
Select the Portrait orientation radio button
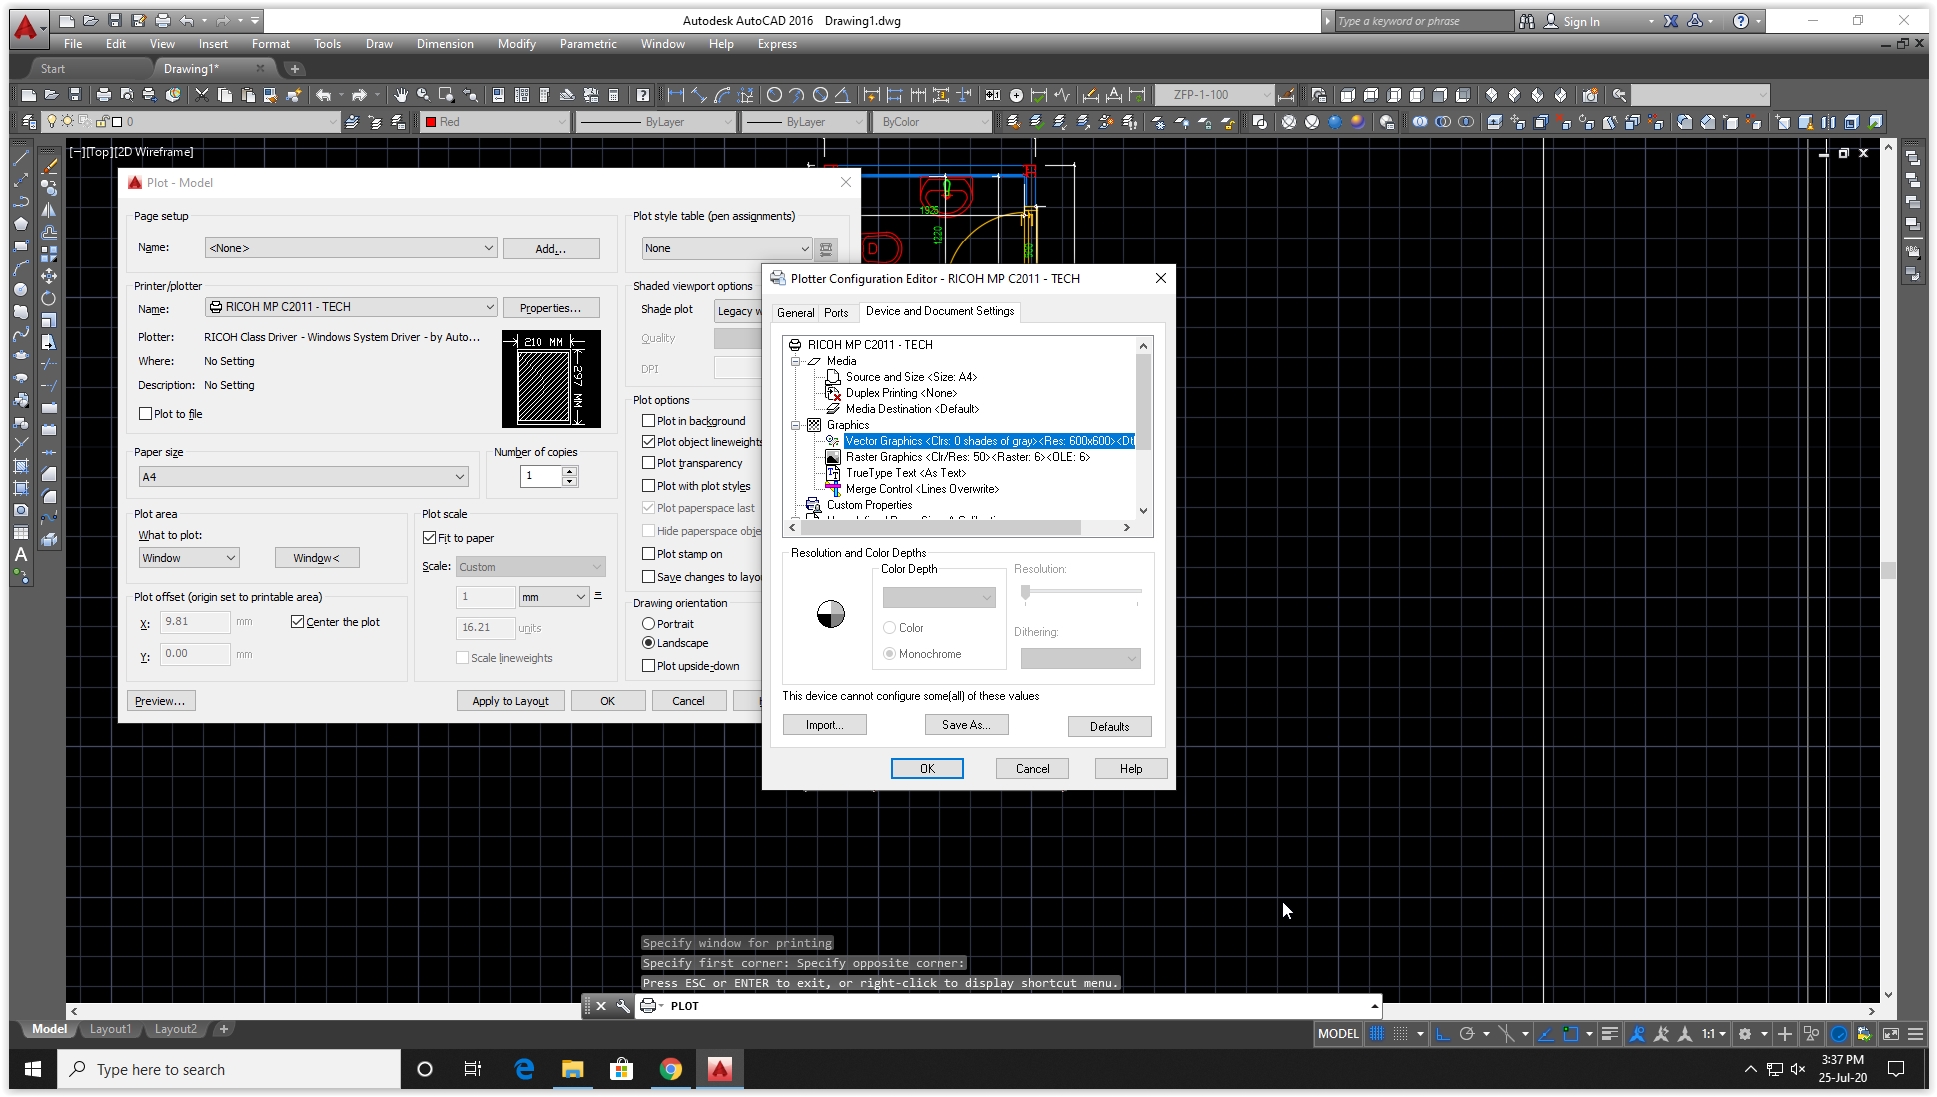650,623
